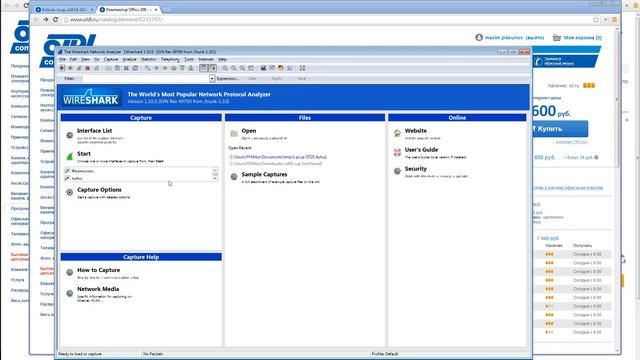Open the User's Guide link
This screenshot has height=360, width=640.
[x=421, y=150]
